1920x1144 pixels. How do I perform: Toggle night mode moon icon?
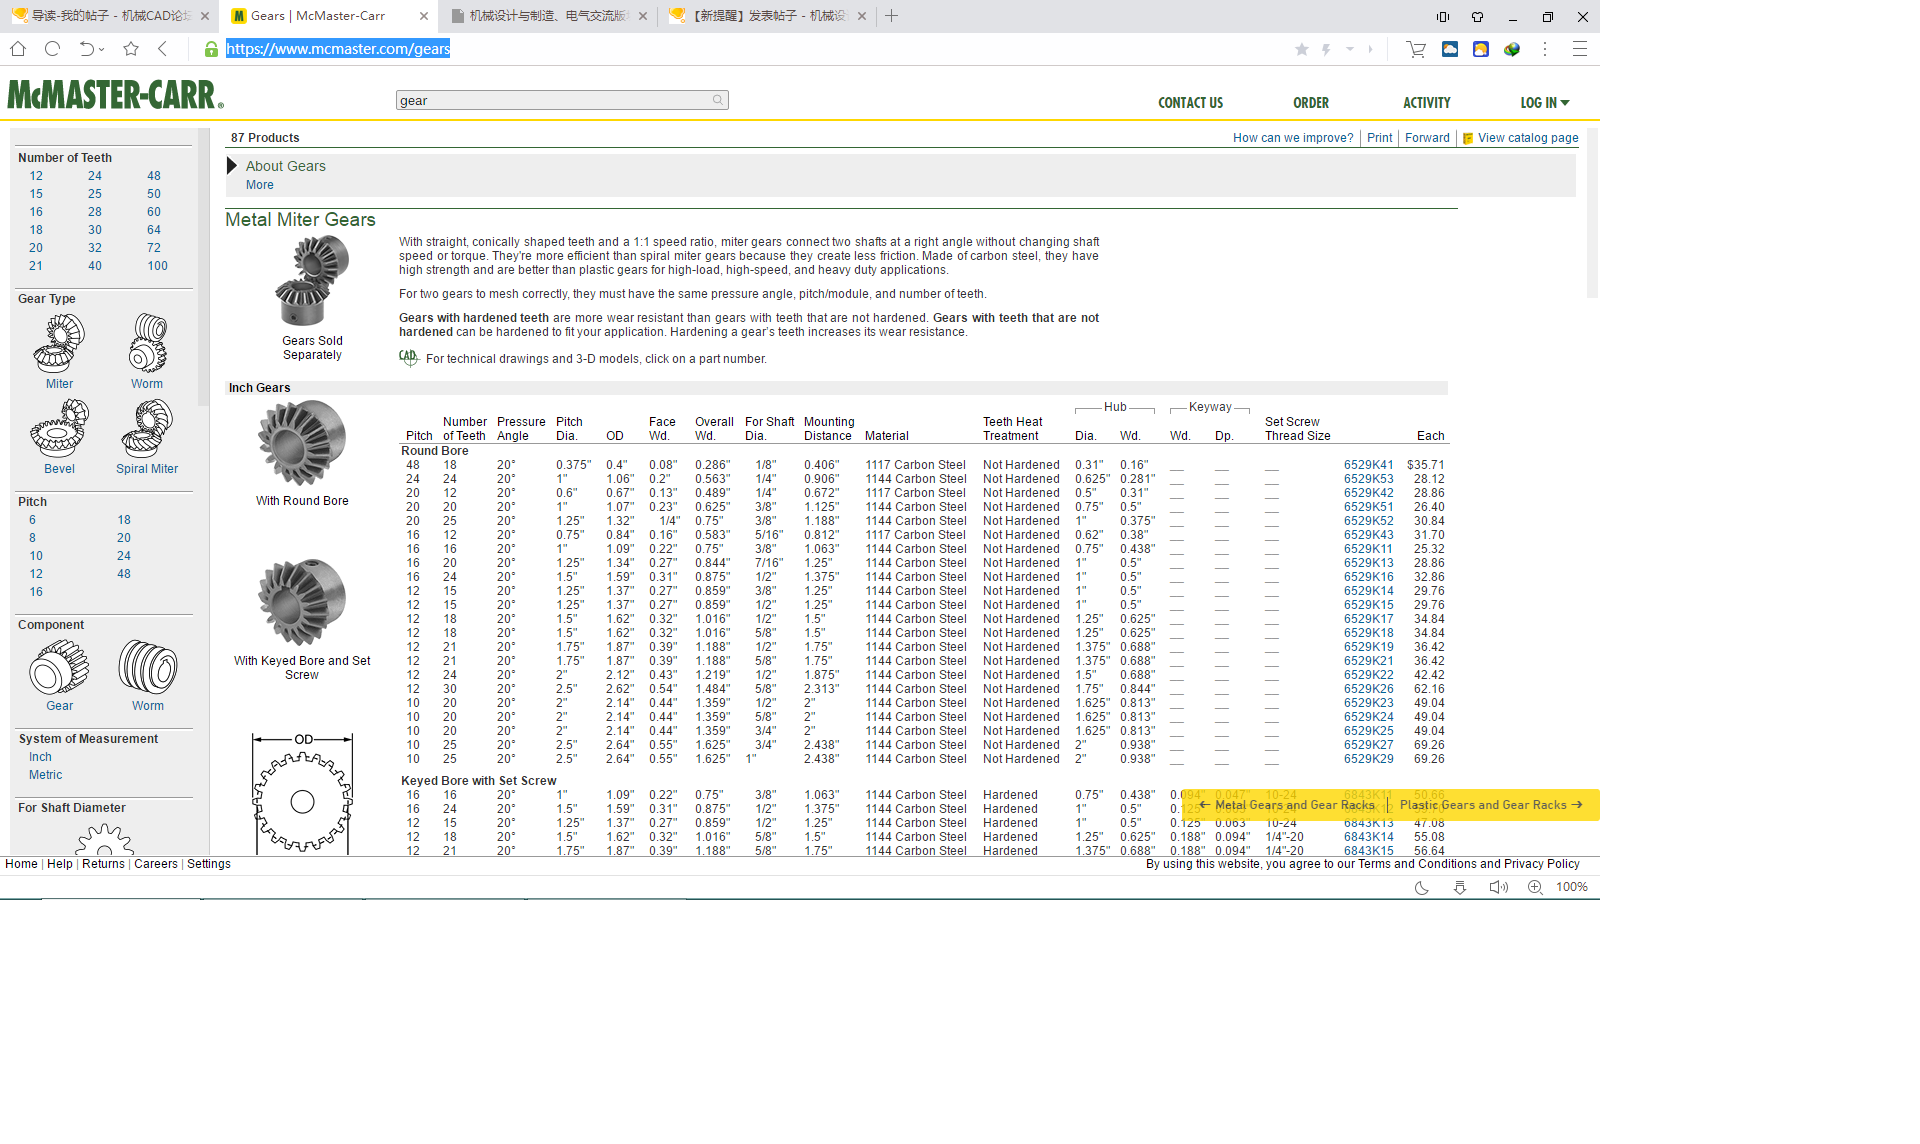(x=1421, y=887)
